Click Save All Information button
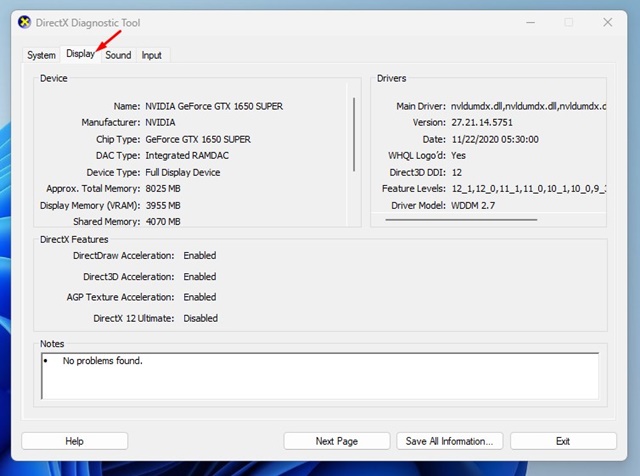Screen dimensions: 640x476 pos(449,441)
